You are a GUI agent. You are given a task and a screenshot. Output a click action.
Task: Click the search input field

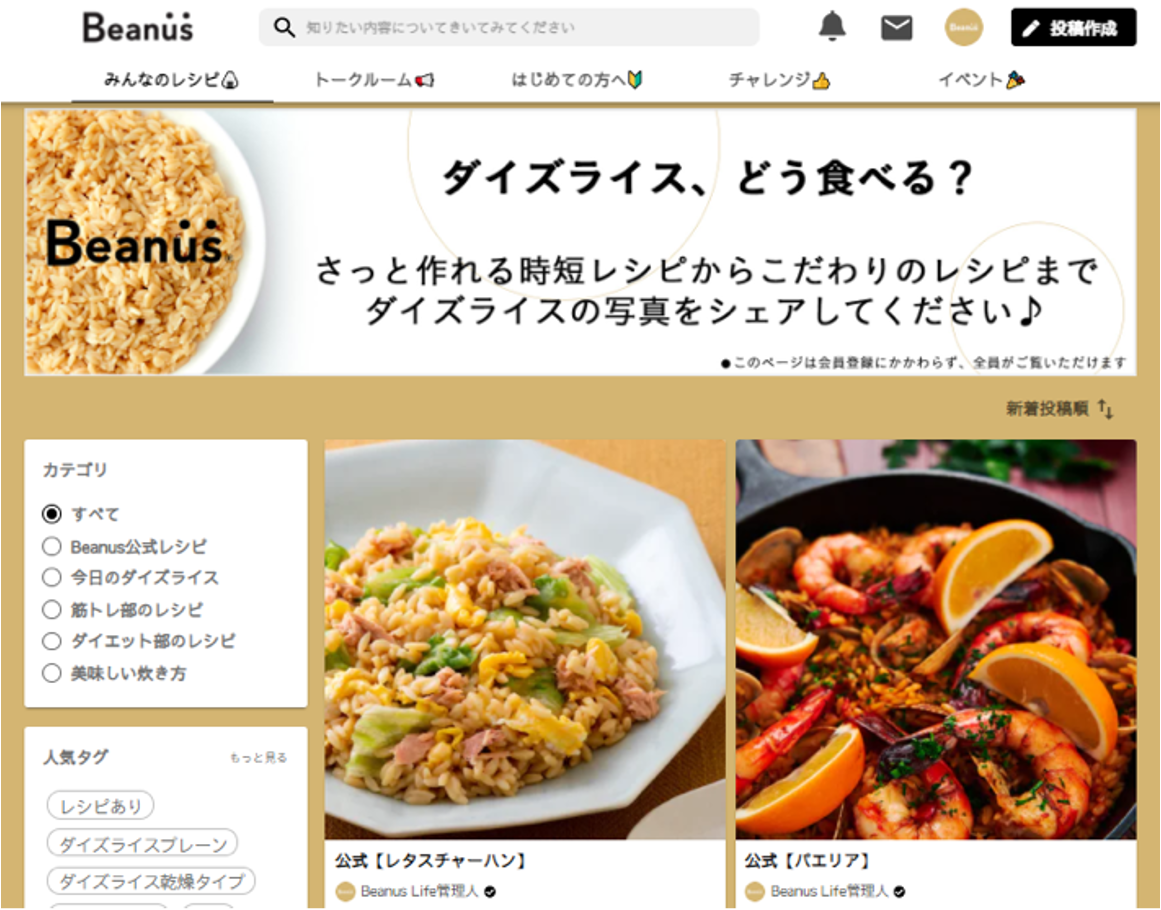[x=509, y=27]
